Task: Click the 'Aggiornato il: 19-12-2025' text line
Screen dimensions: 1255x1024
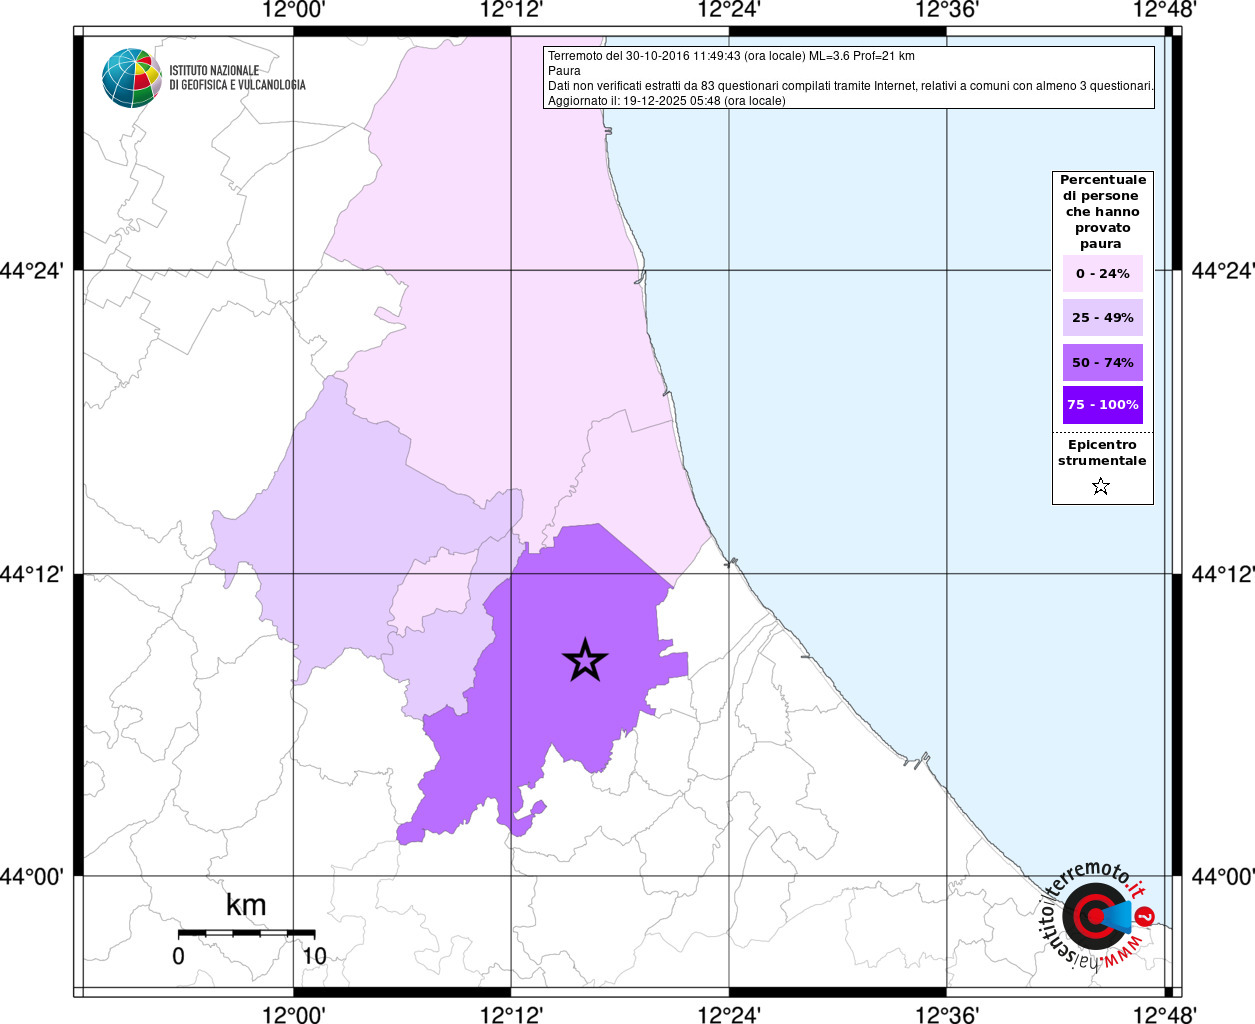Action: (666, 101)
